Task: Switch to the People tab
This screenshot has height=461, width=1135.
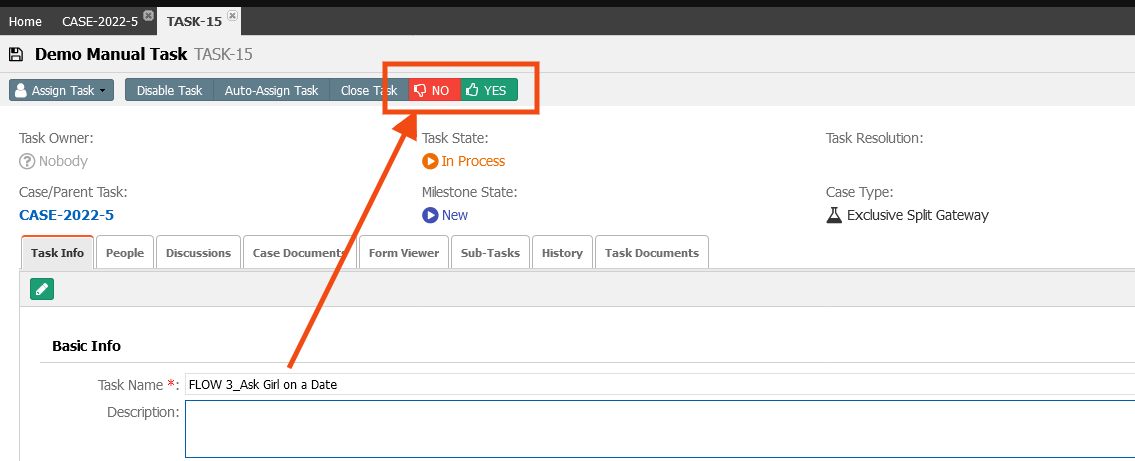Action: pos(125,253)
